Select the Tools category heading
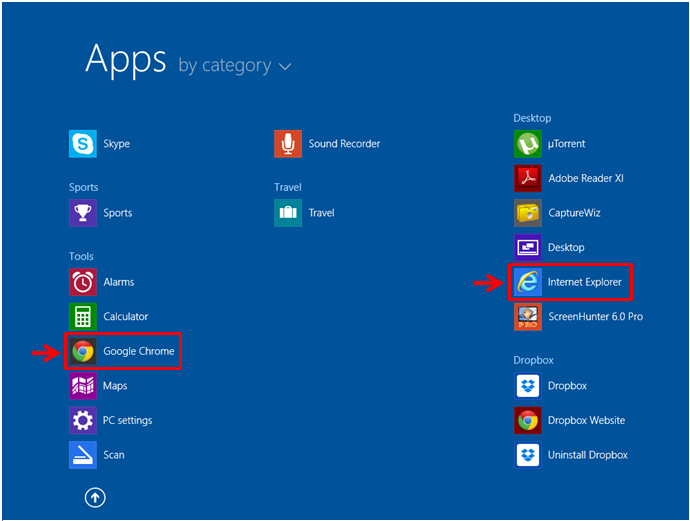The image size is (690, 521). (81, 256)
